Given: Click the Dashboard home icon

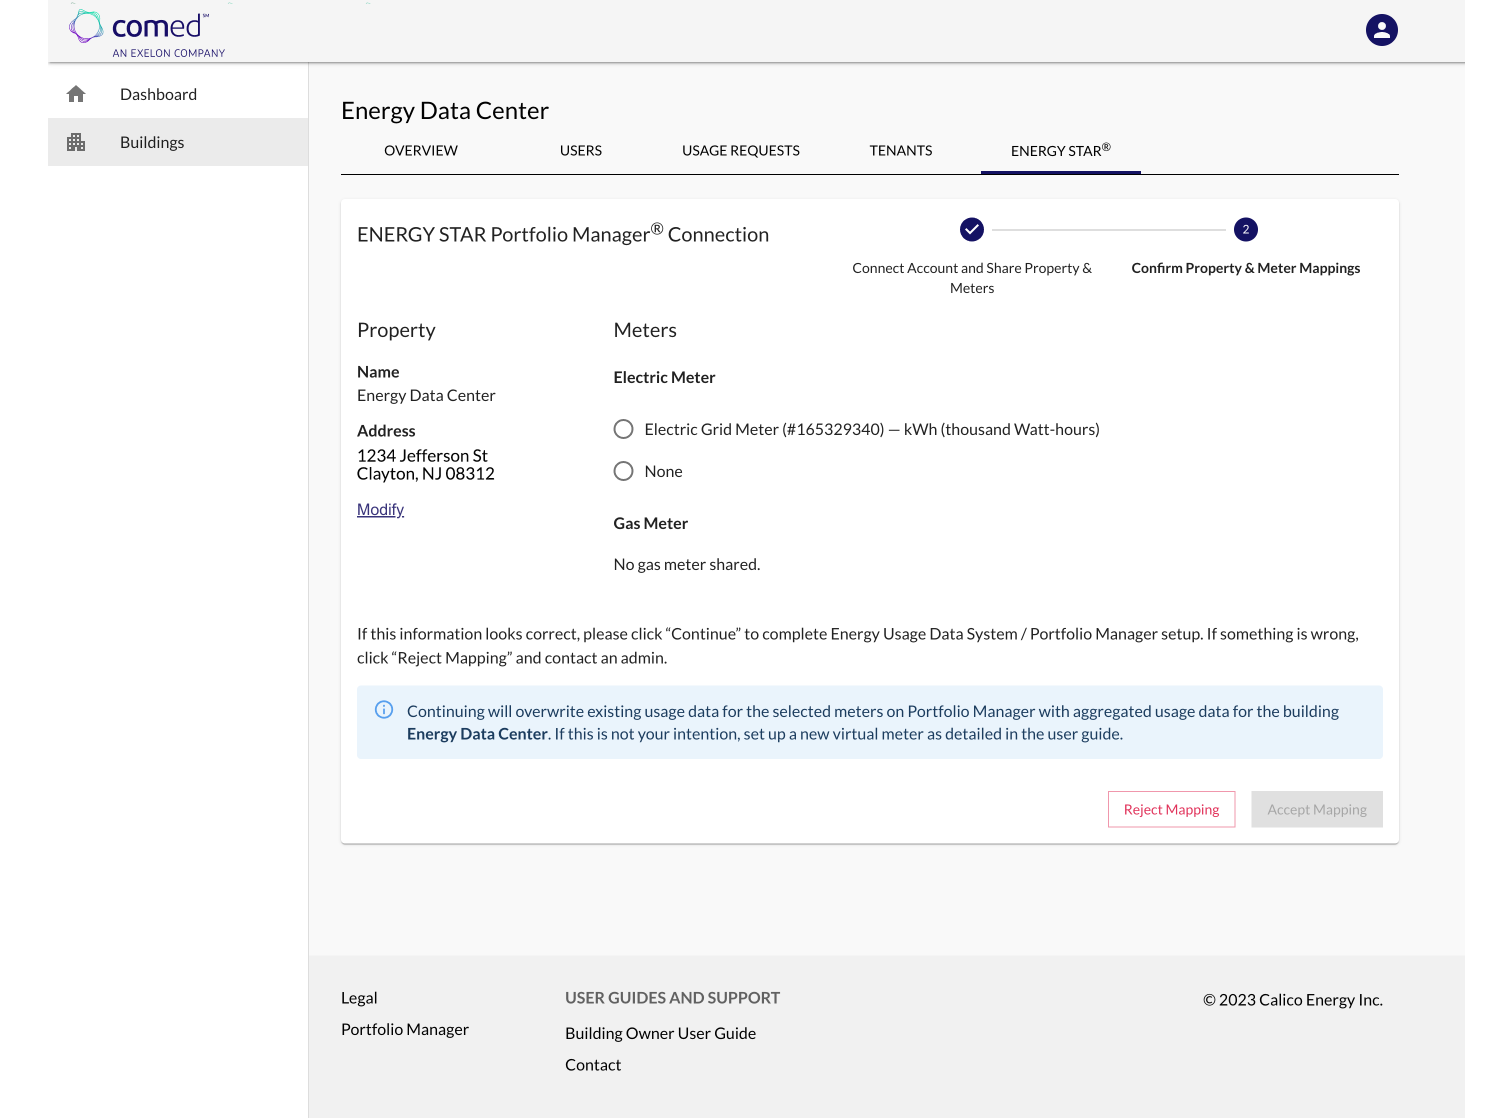Looking at the screenshot, I should [x=76, y=94].
